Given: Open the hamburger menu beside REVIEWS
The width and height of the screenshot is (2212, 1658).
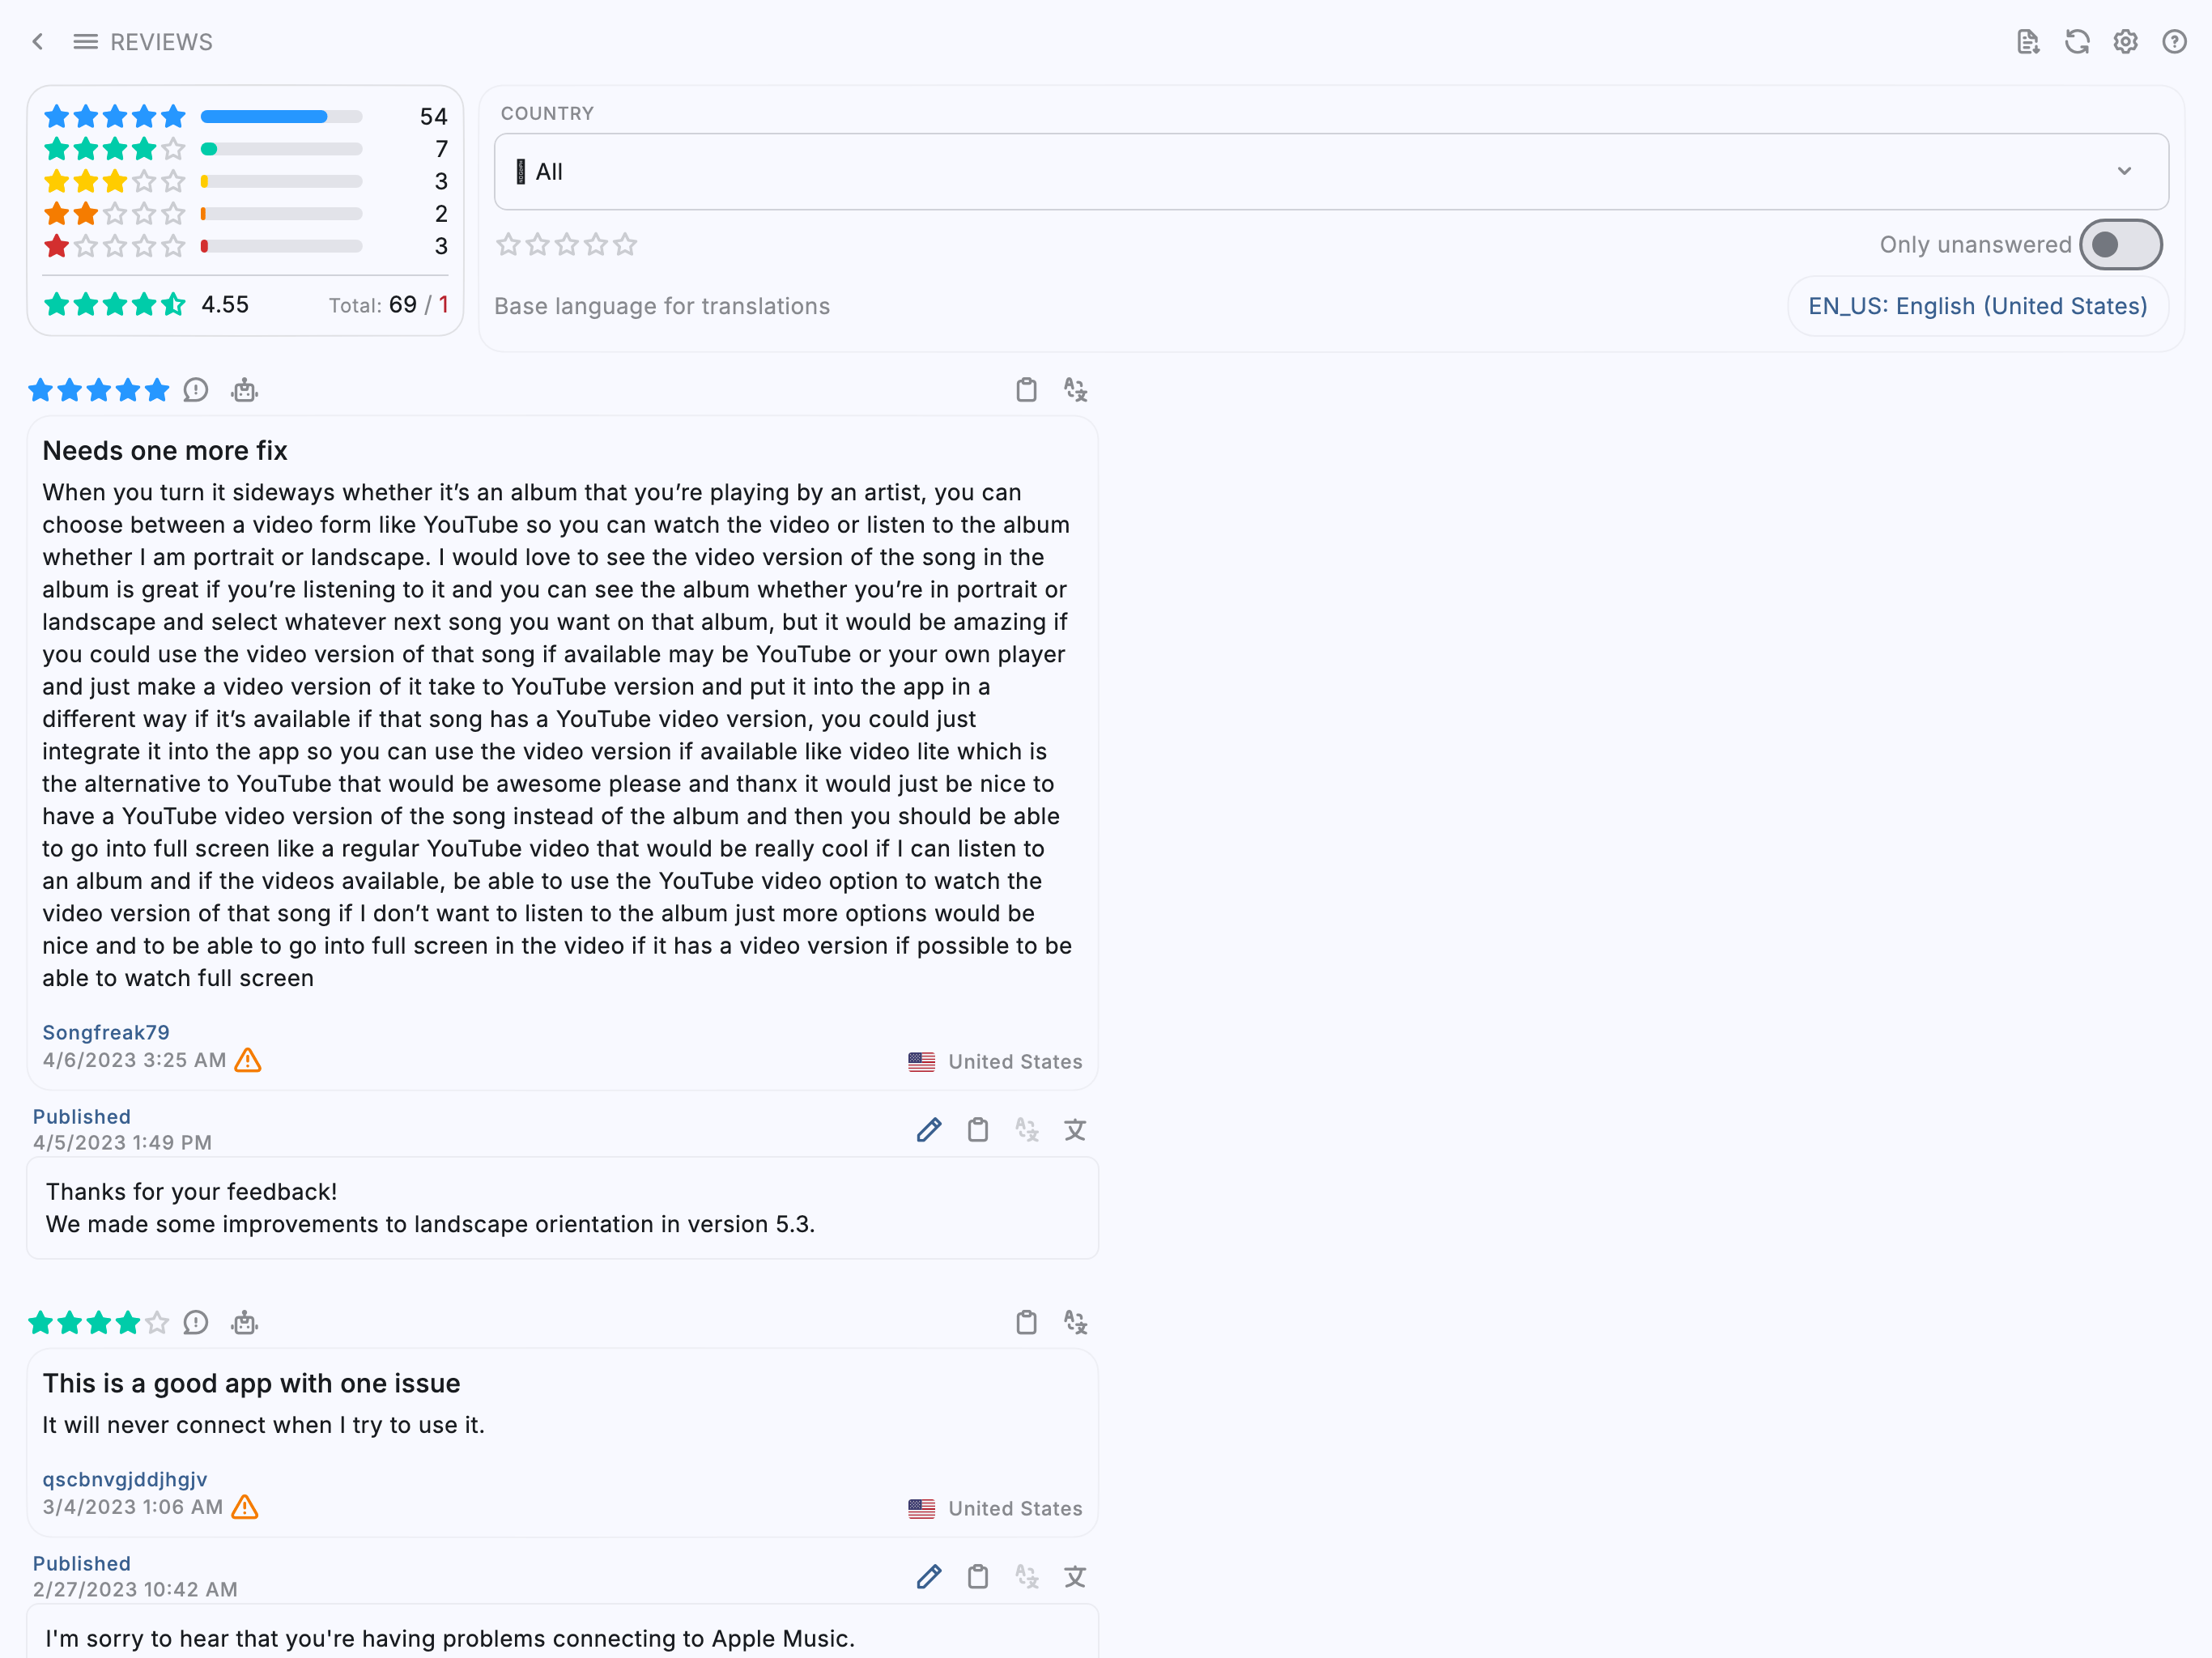Looking at the screenshot, I should [x=86, y=42].
